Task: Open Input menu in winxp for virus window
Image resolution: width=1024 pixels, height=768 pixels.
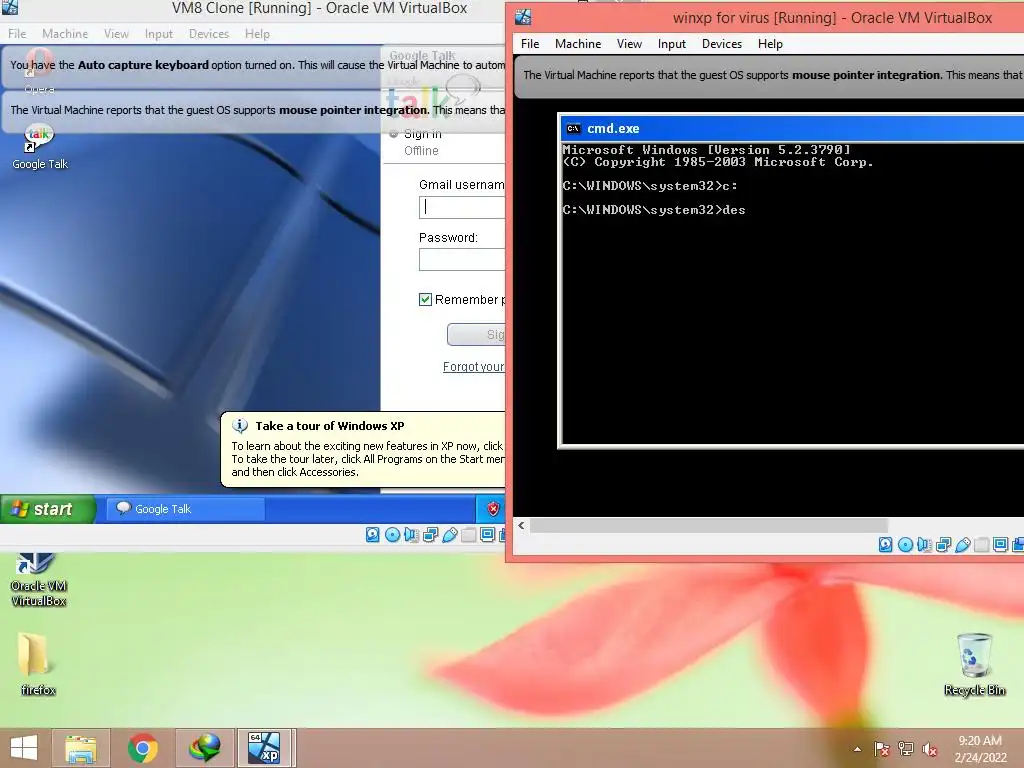Action: (671, 44)
